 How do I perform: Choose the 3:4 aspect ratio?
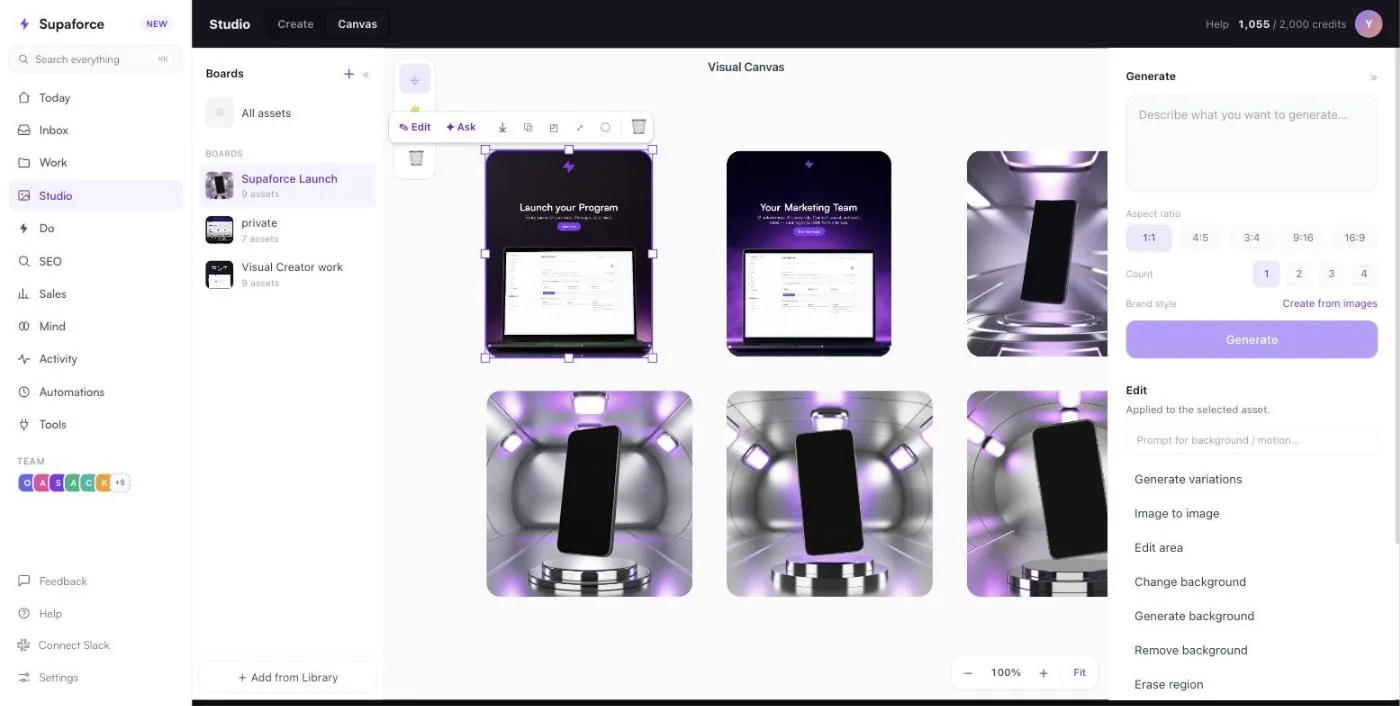[x=1252, y=238]
